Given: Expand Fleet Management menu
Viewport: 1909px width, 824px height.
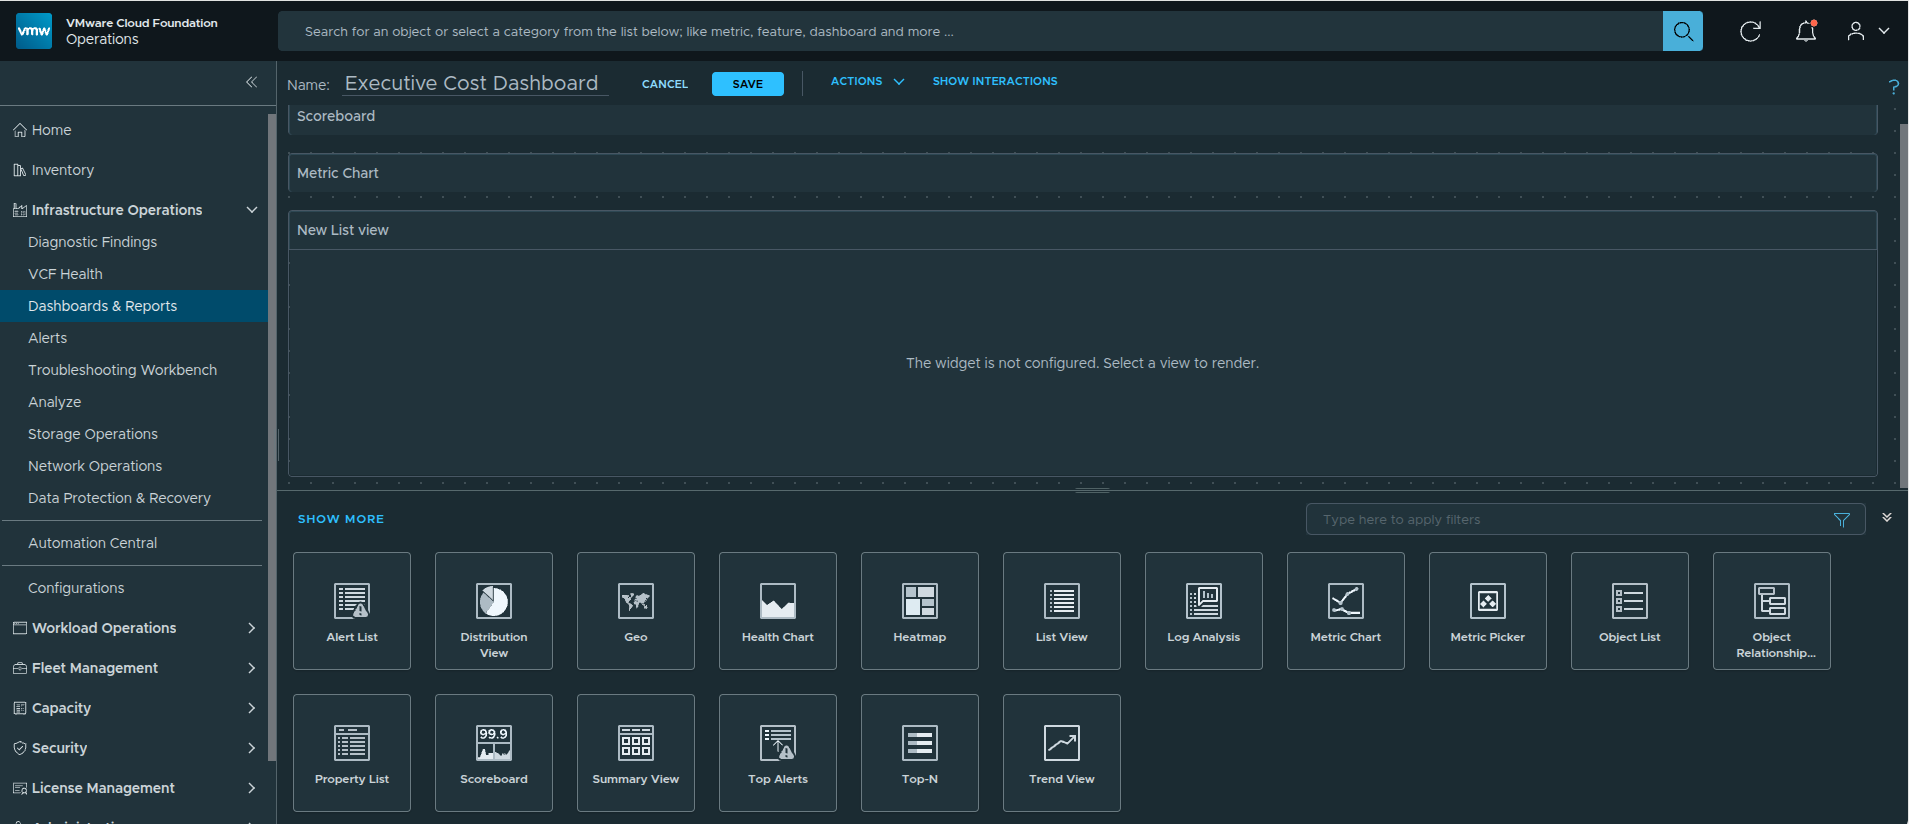Looking at the screenshot, I should click(x=252, y=668).
